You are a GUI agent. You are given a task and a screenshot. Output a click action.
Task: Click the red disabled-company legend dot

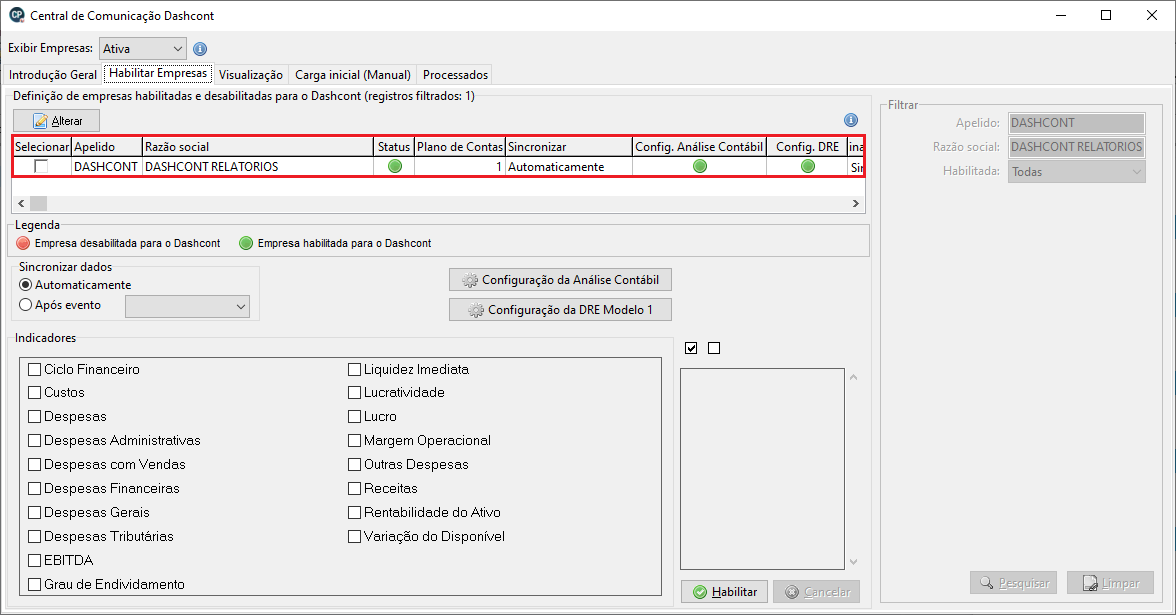23,243
